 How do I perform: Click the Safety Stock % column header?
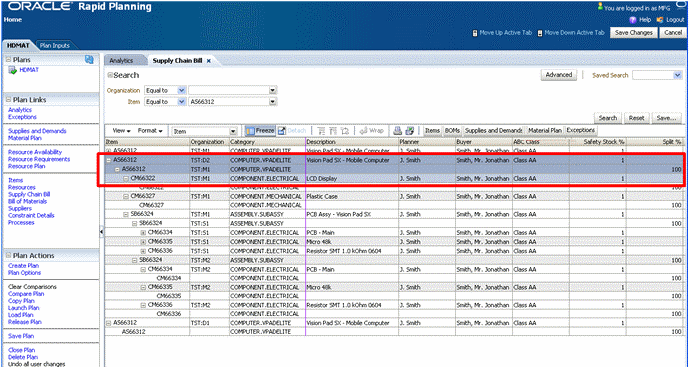pyautogui.click(x=598, y=142)
